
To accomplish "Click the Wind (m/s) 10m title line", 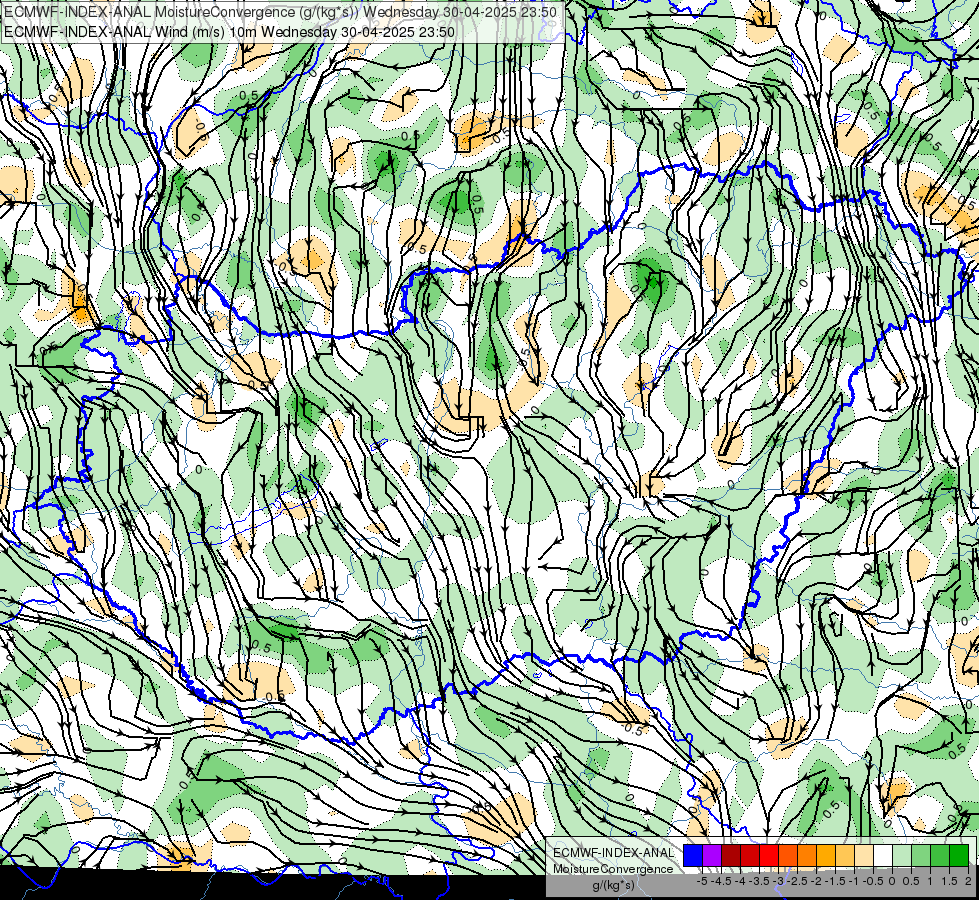I will [x=229, y=32].
